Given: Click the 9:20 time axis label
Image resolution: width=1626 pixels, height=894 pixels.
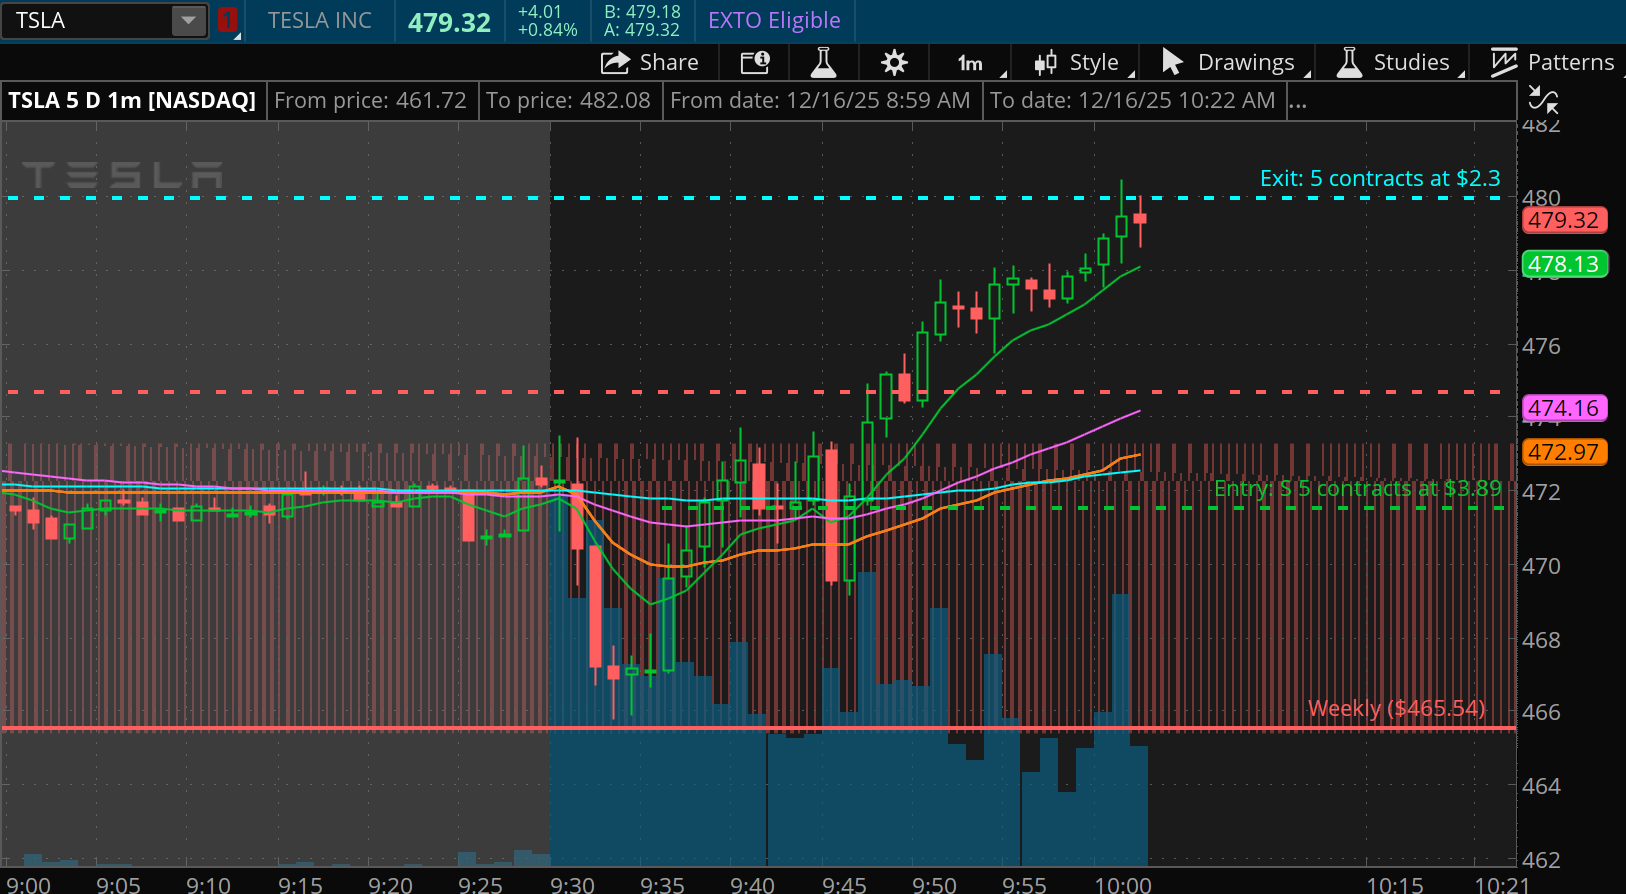Looking at the screenshot, I should pyautogui.click(x=390, y=884).
